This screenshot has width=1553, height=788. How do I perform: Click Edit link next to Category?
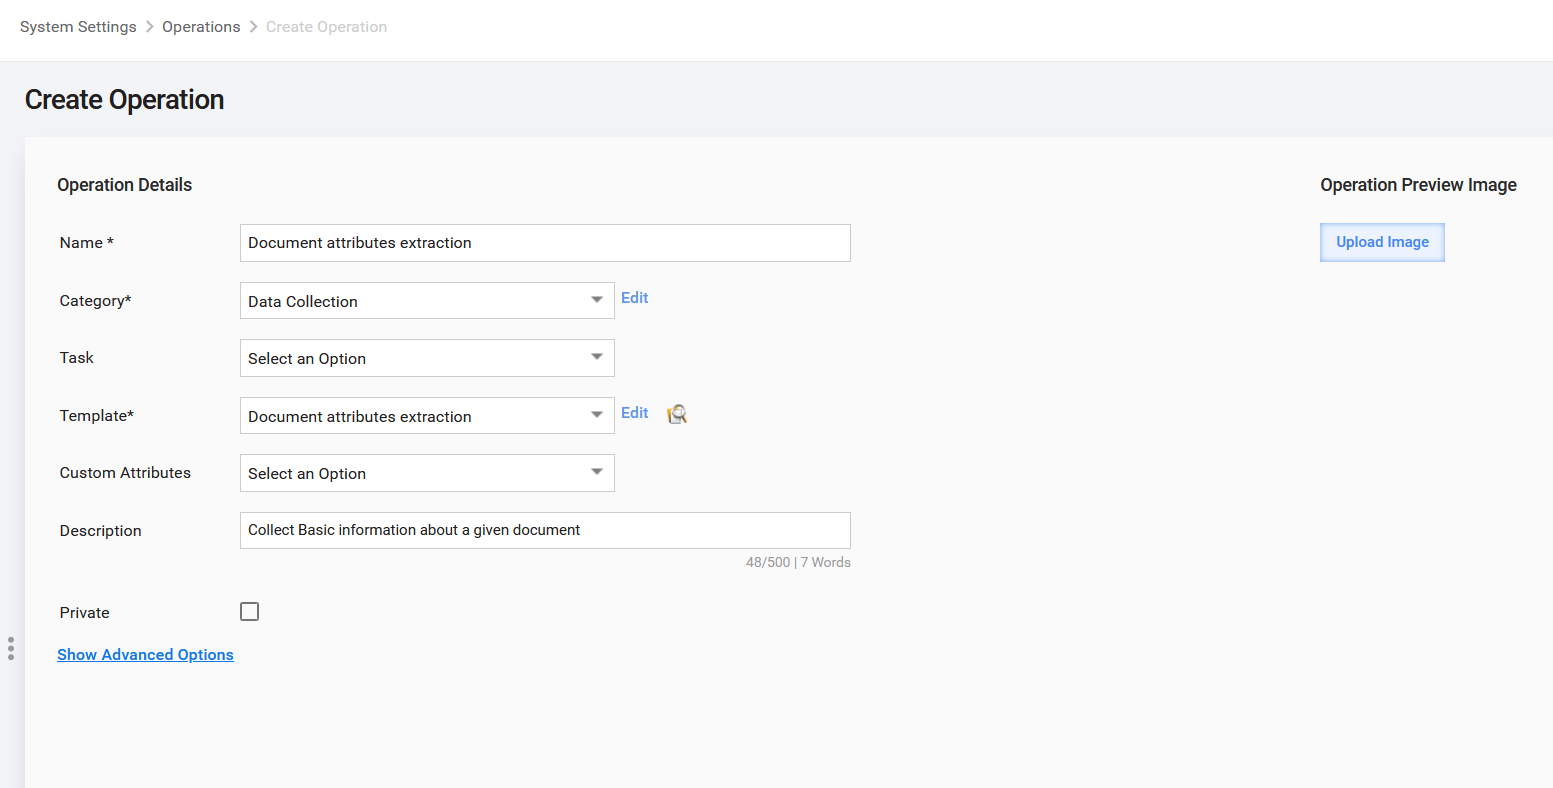(635, 298)
